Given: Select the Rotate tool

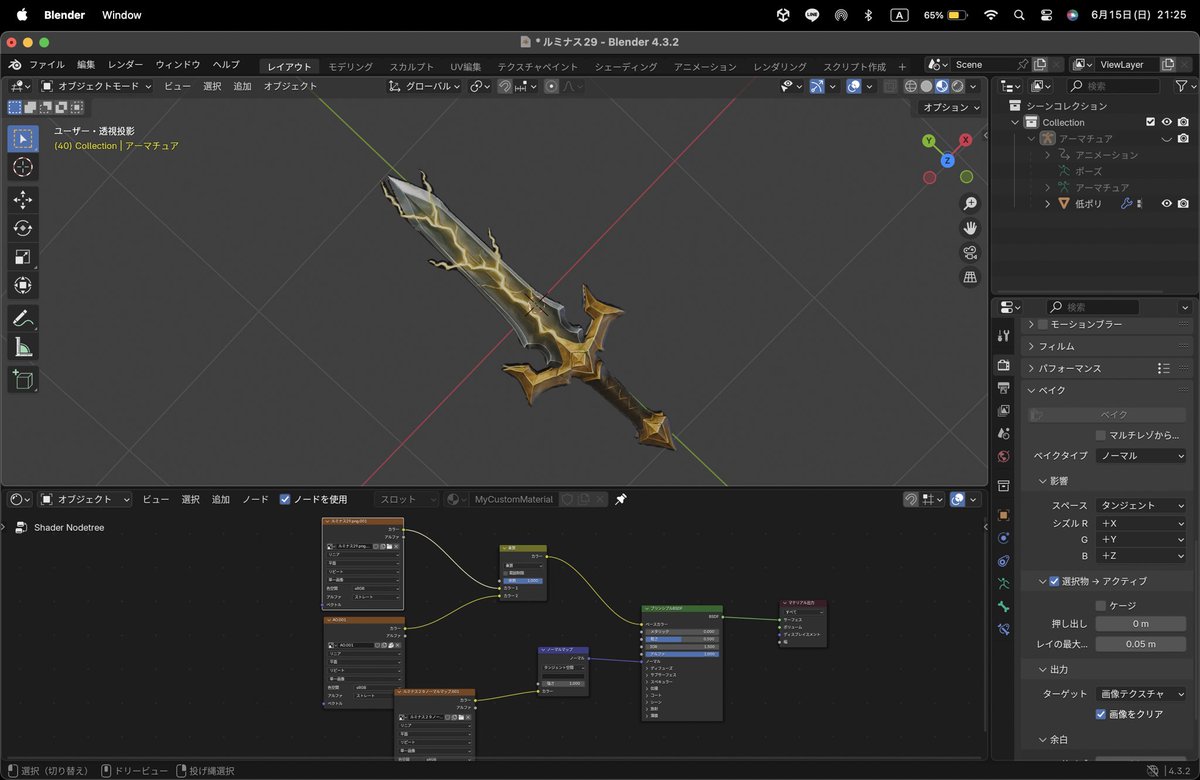Looking at the screenshot, I should (23, 228).
